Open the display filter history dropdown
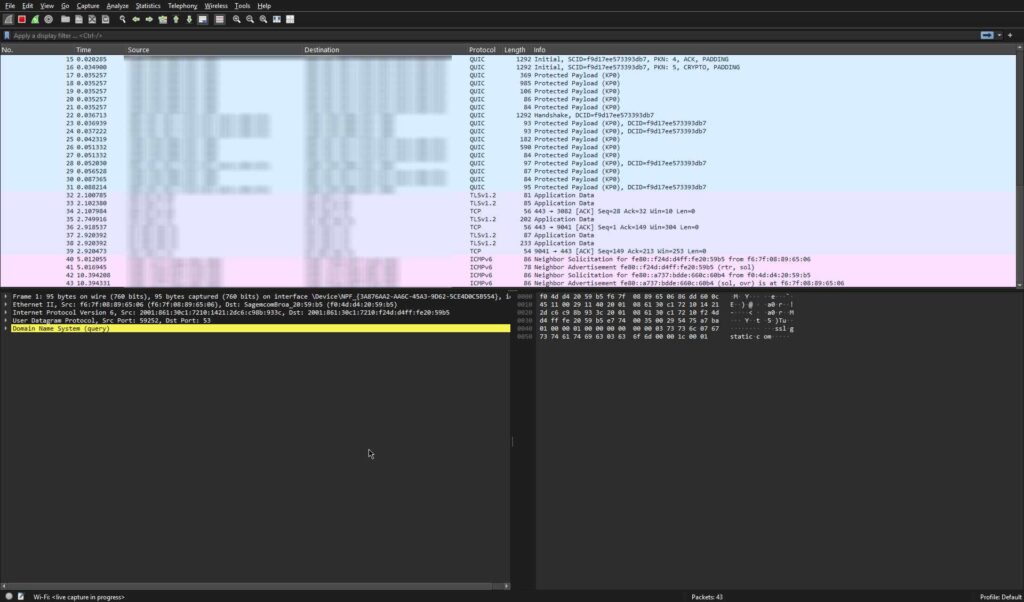 tap(1001, 35)
